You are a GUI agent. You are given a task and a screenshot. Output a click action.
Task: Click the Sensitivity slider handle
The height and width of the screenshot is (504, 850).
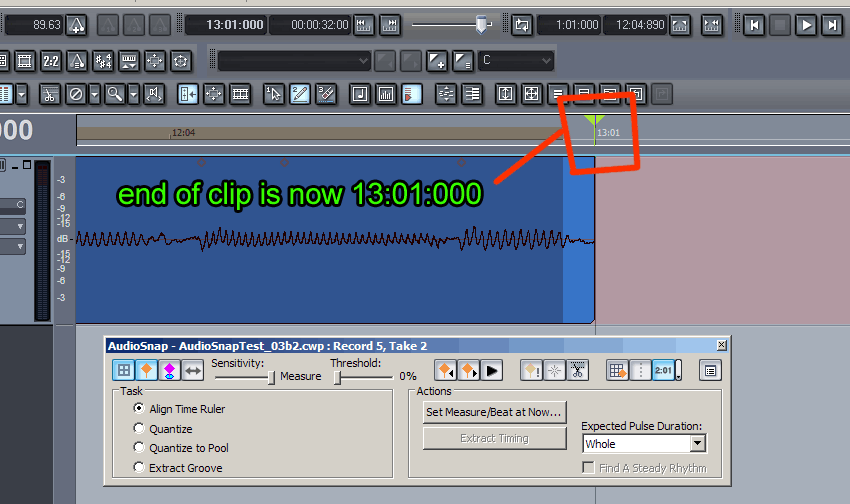tap(271, 377)
